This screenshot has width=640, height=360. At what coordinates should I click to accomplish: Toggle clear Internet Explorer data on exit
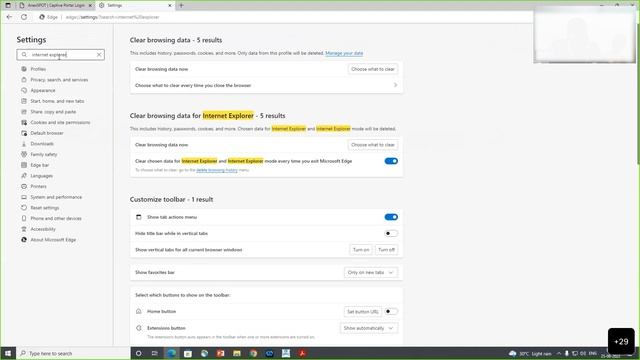pos(391,161)
